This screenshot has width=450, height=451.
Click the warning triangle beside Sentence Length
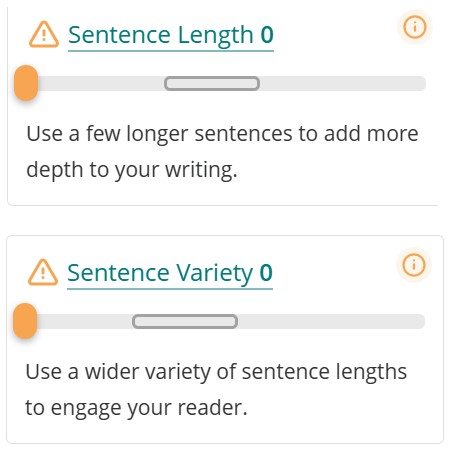pos(44,35)
